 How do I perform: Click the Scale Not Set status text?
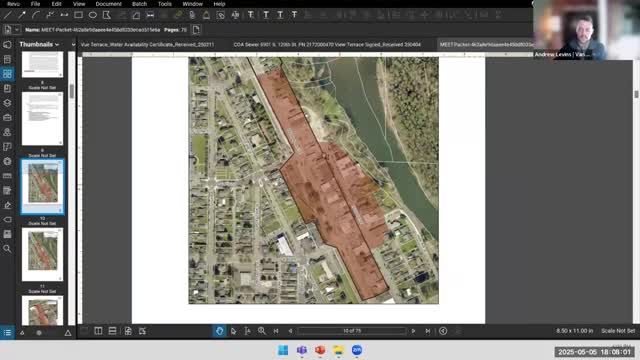pos(618,331)
